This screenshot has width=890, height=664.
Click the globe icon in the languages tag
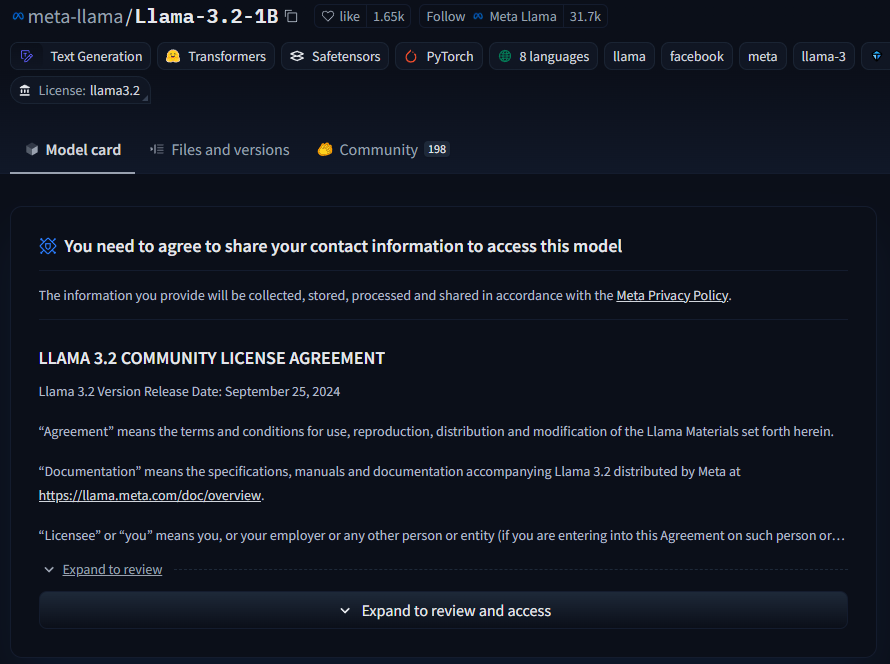pos(505,56)
